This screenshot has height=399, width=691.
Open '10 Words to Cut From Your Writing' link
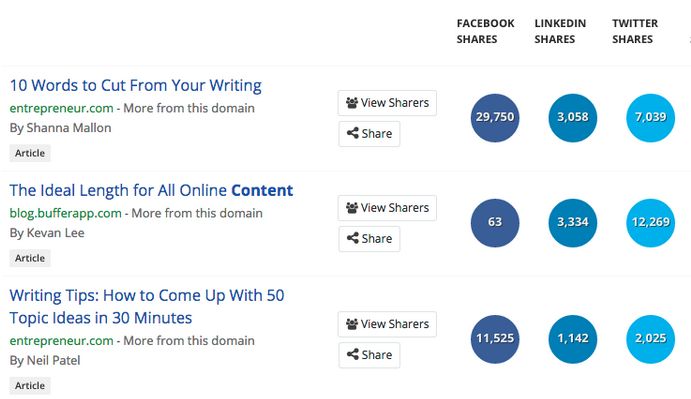(136, 85)
